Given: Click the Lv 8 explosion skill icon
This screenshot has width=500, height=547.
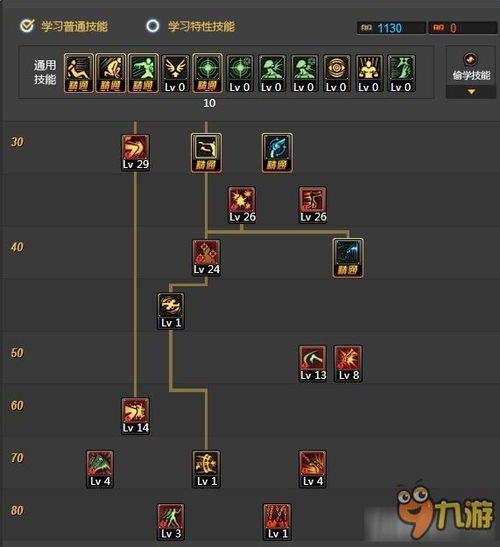Looking at the screenshot, I should pos(348,364).
